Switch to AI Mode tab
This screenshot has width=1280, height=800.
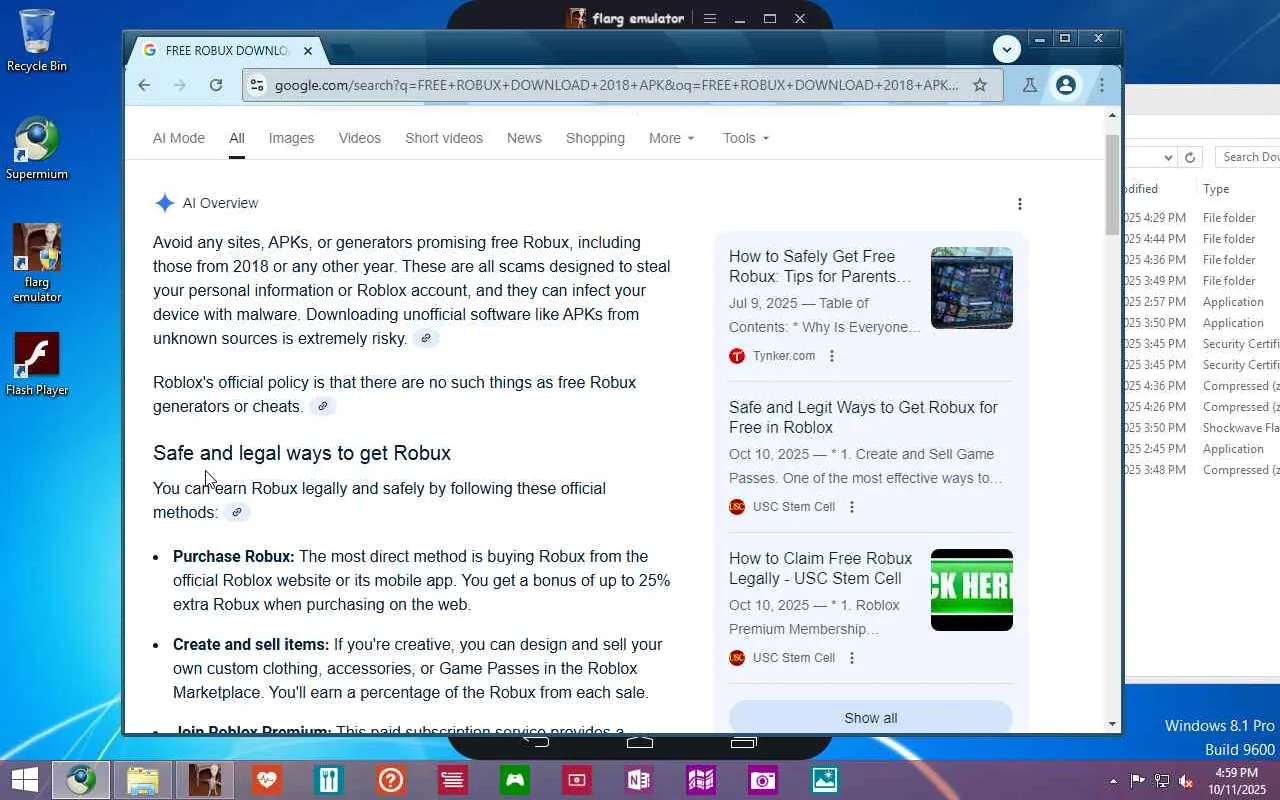pos(179,138)
